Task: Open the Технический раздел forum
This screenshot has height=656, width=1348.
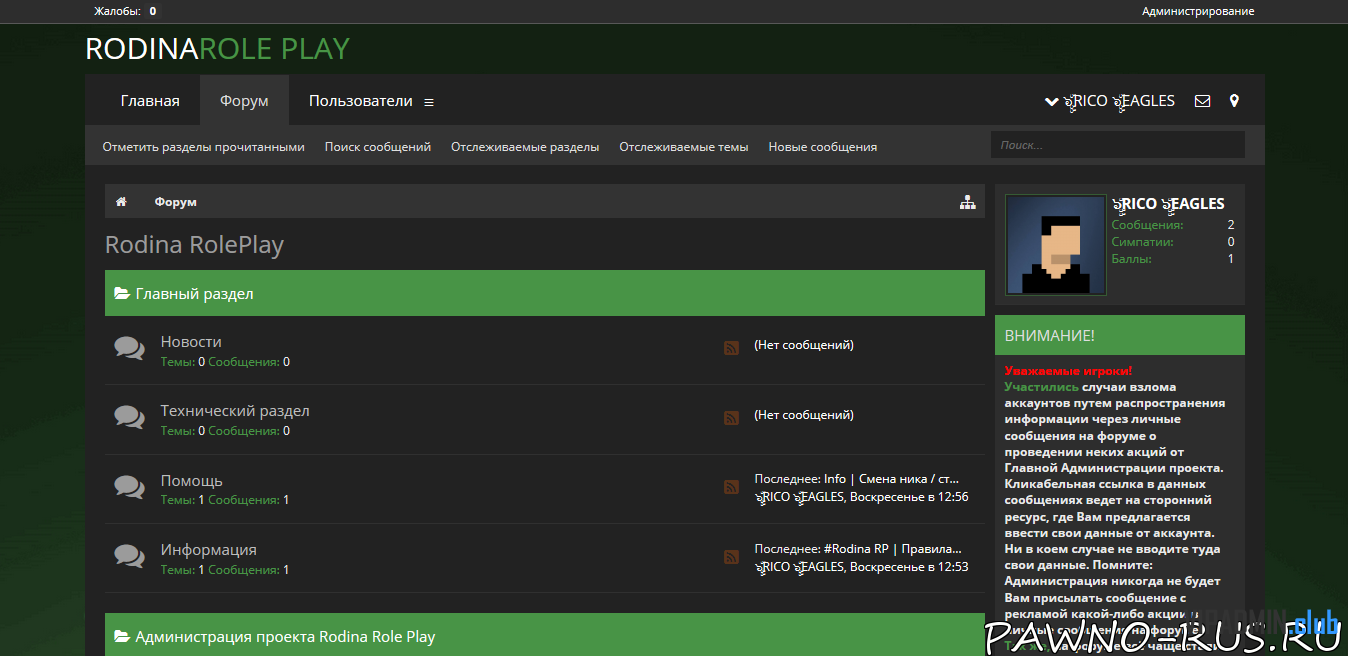Action: 235,411
